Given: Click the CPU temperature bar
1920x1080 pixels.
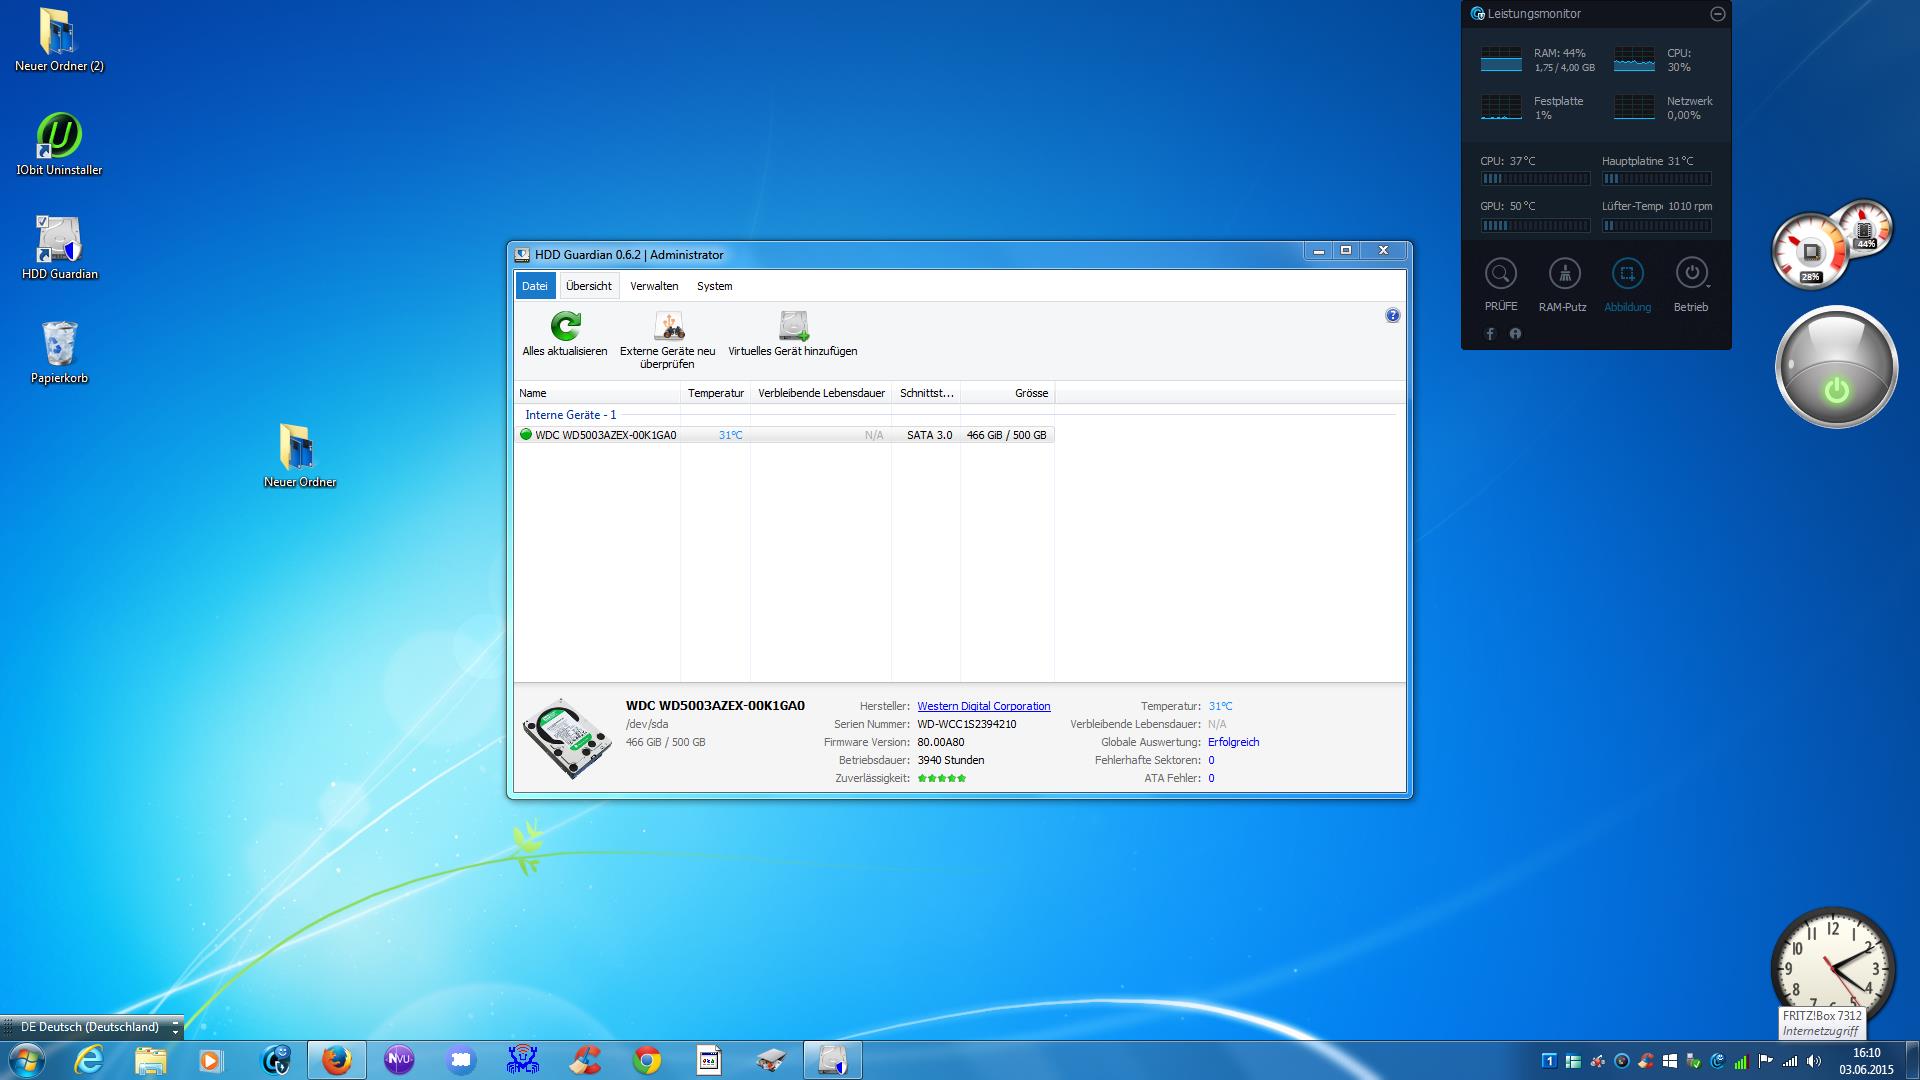Looking at the screenshot, I should coord(1535,179).
